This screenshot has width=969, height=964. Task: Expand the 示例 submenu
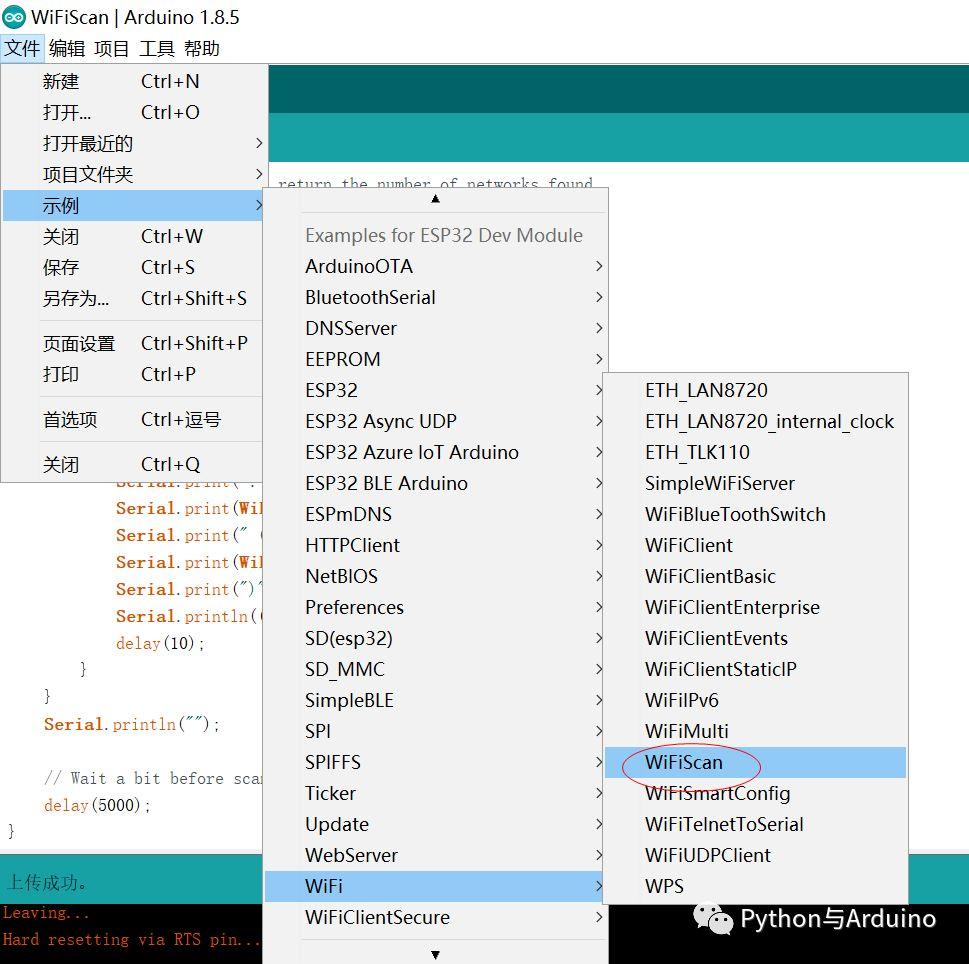click(x=133, y=205)
